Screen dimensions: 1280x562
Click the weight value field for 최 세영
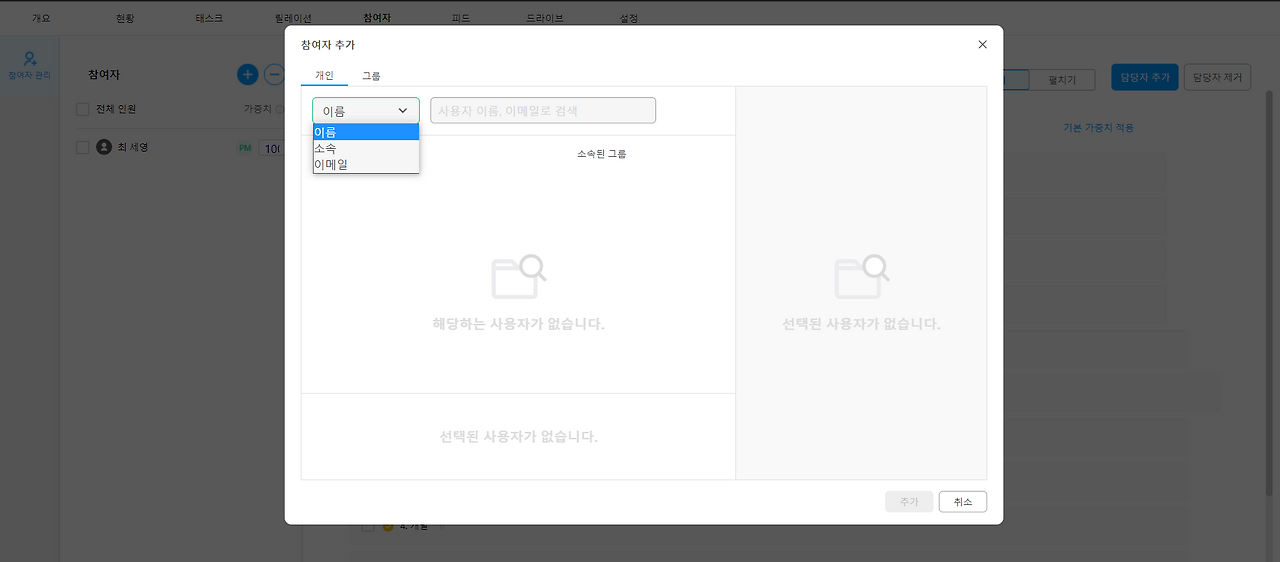[x=272, y=148]
